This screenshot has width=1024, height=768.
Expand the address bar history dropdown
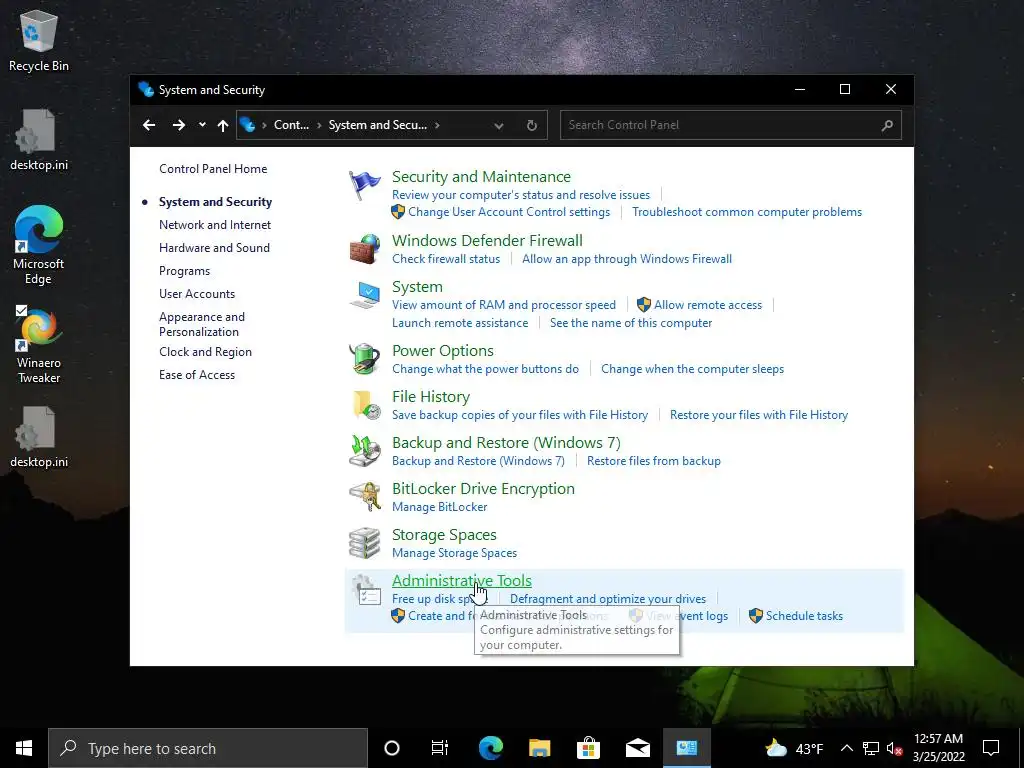click(498, 125)
